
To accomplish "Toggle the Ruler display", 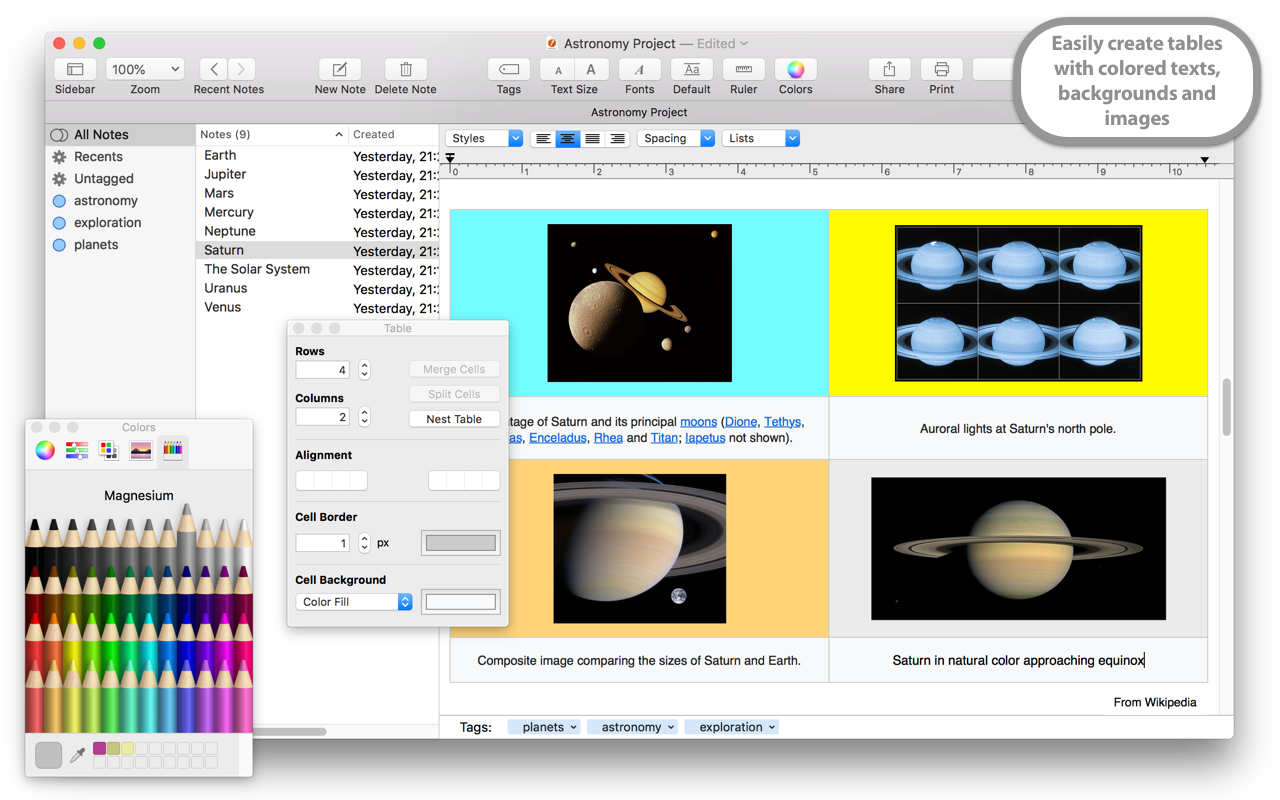I will (743, 71).
